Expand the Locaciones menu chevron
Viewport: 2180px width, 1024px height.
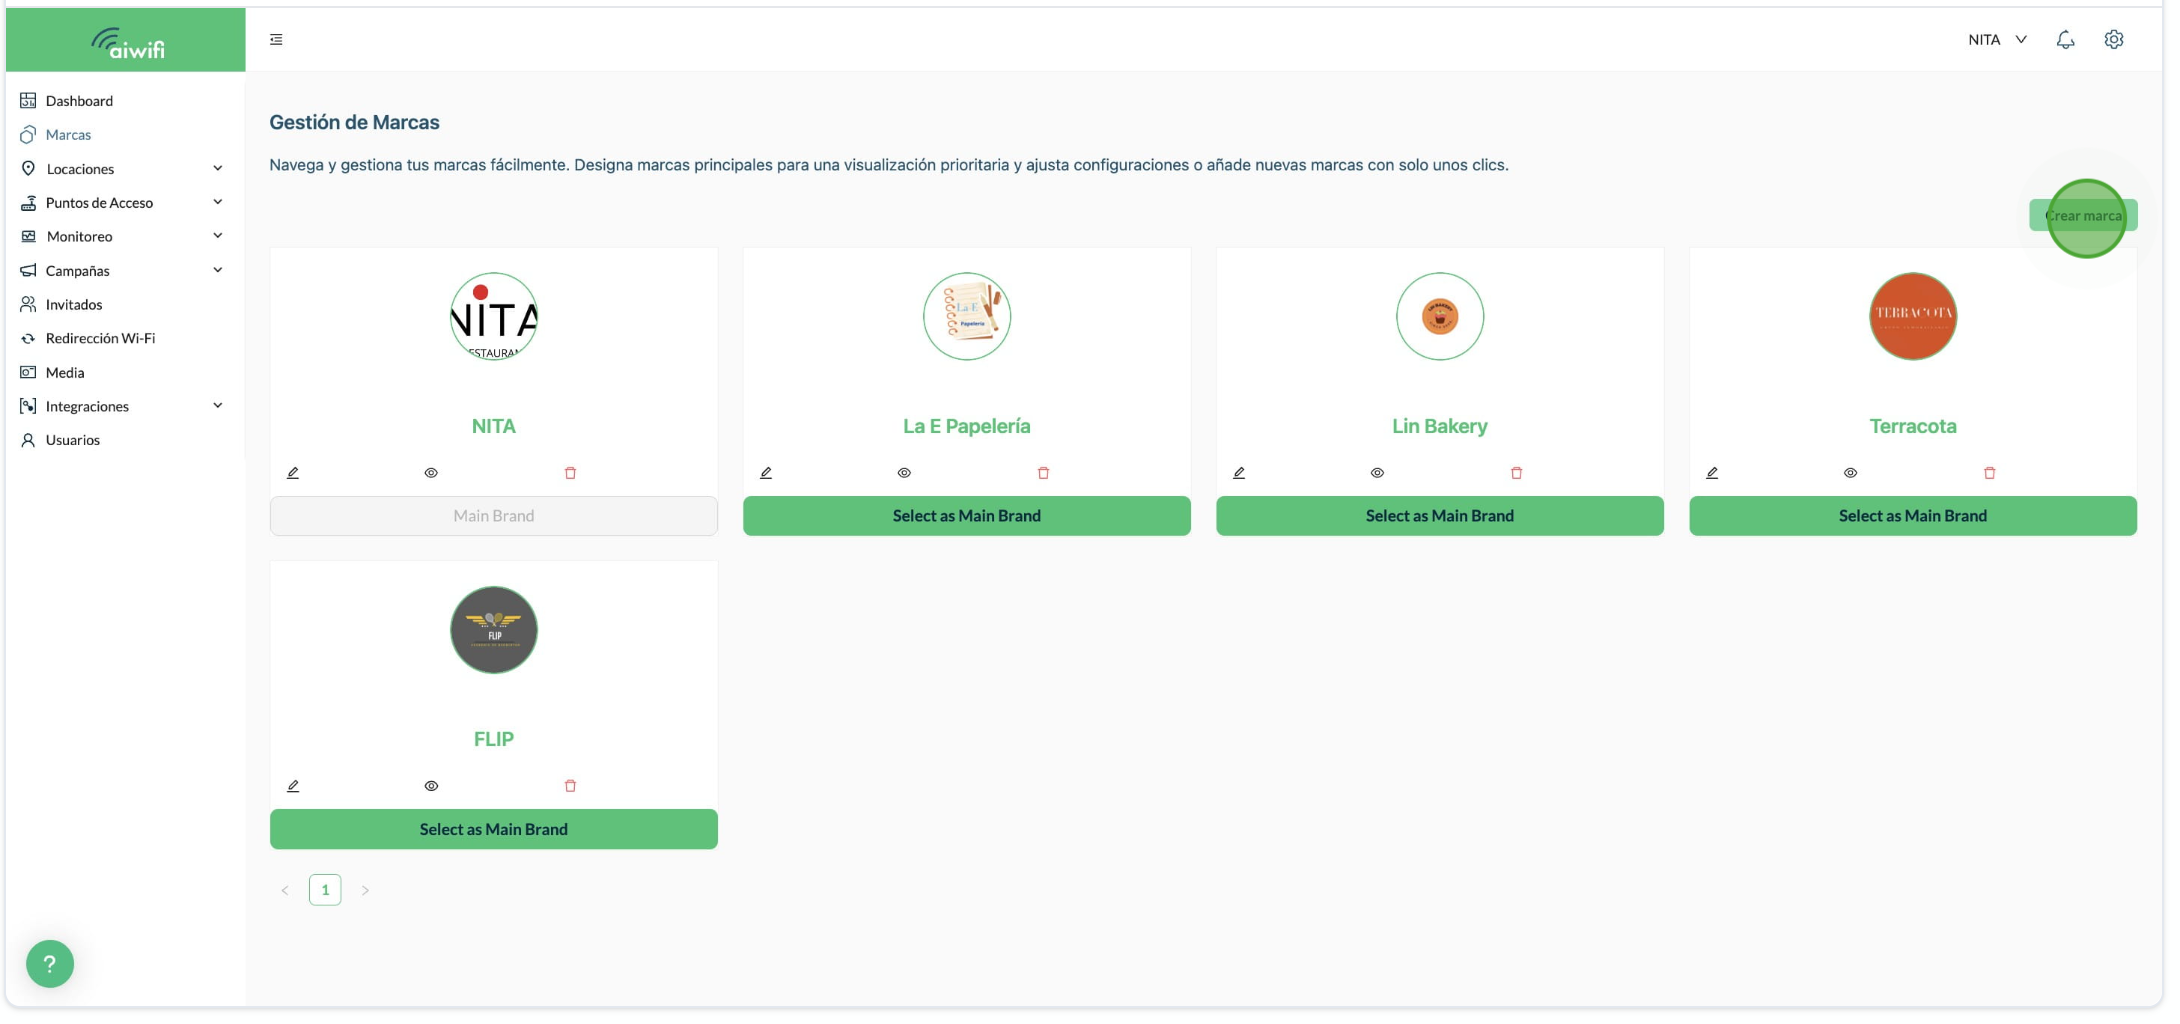click(x=218, y=168)
